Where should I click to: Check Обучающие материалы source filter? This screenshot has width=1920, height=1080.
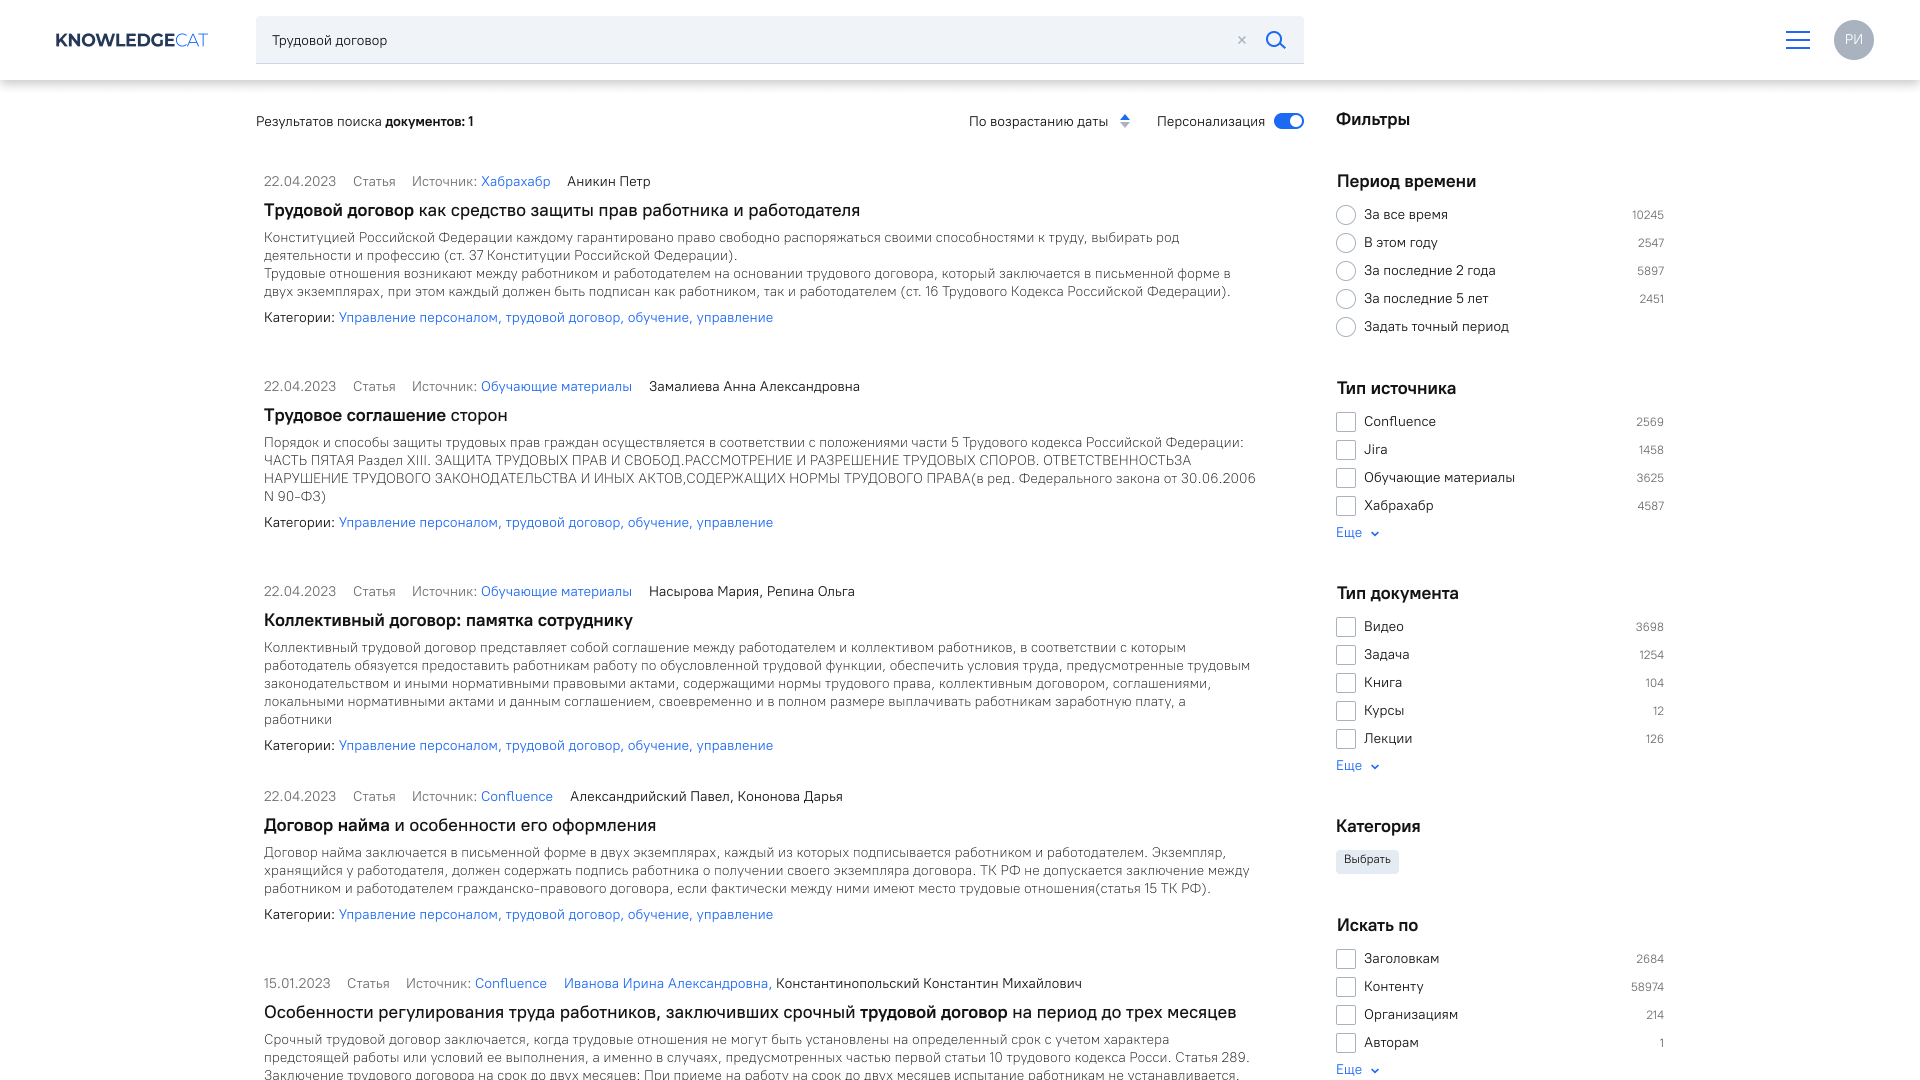coord(1346,478)
